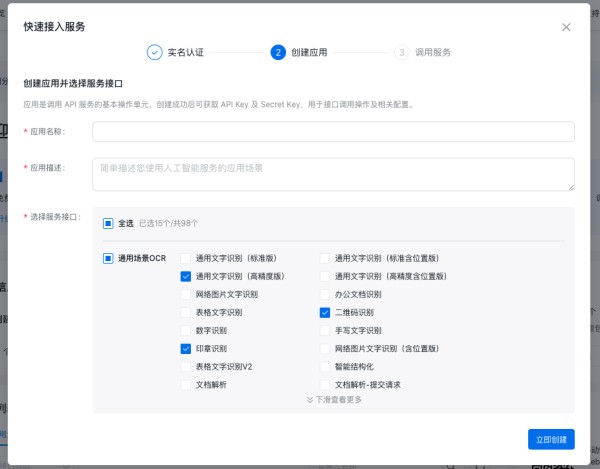
Task: Click the 下滑查看更多 double-chevron icon
Action: [310, 399]
